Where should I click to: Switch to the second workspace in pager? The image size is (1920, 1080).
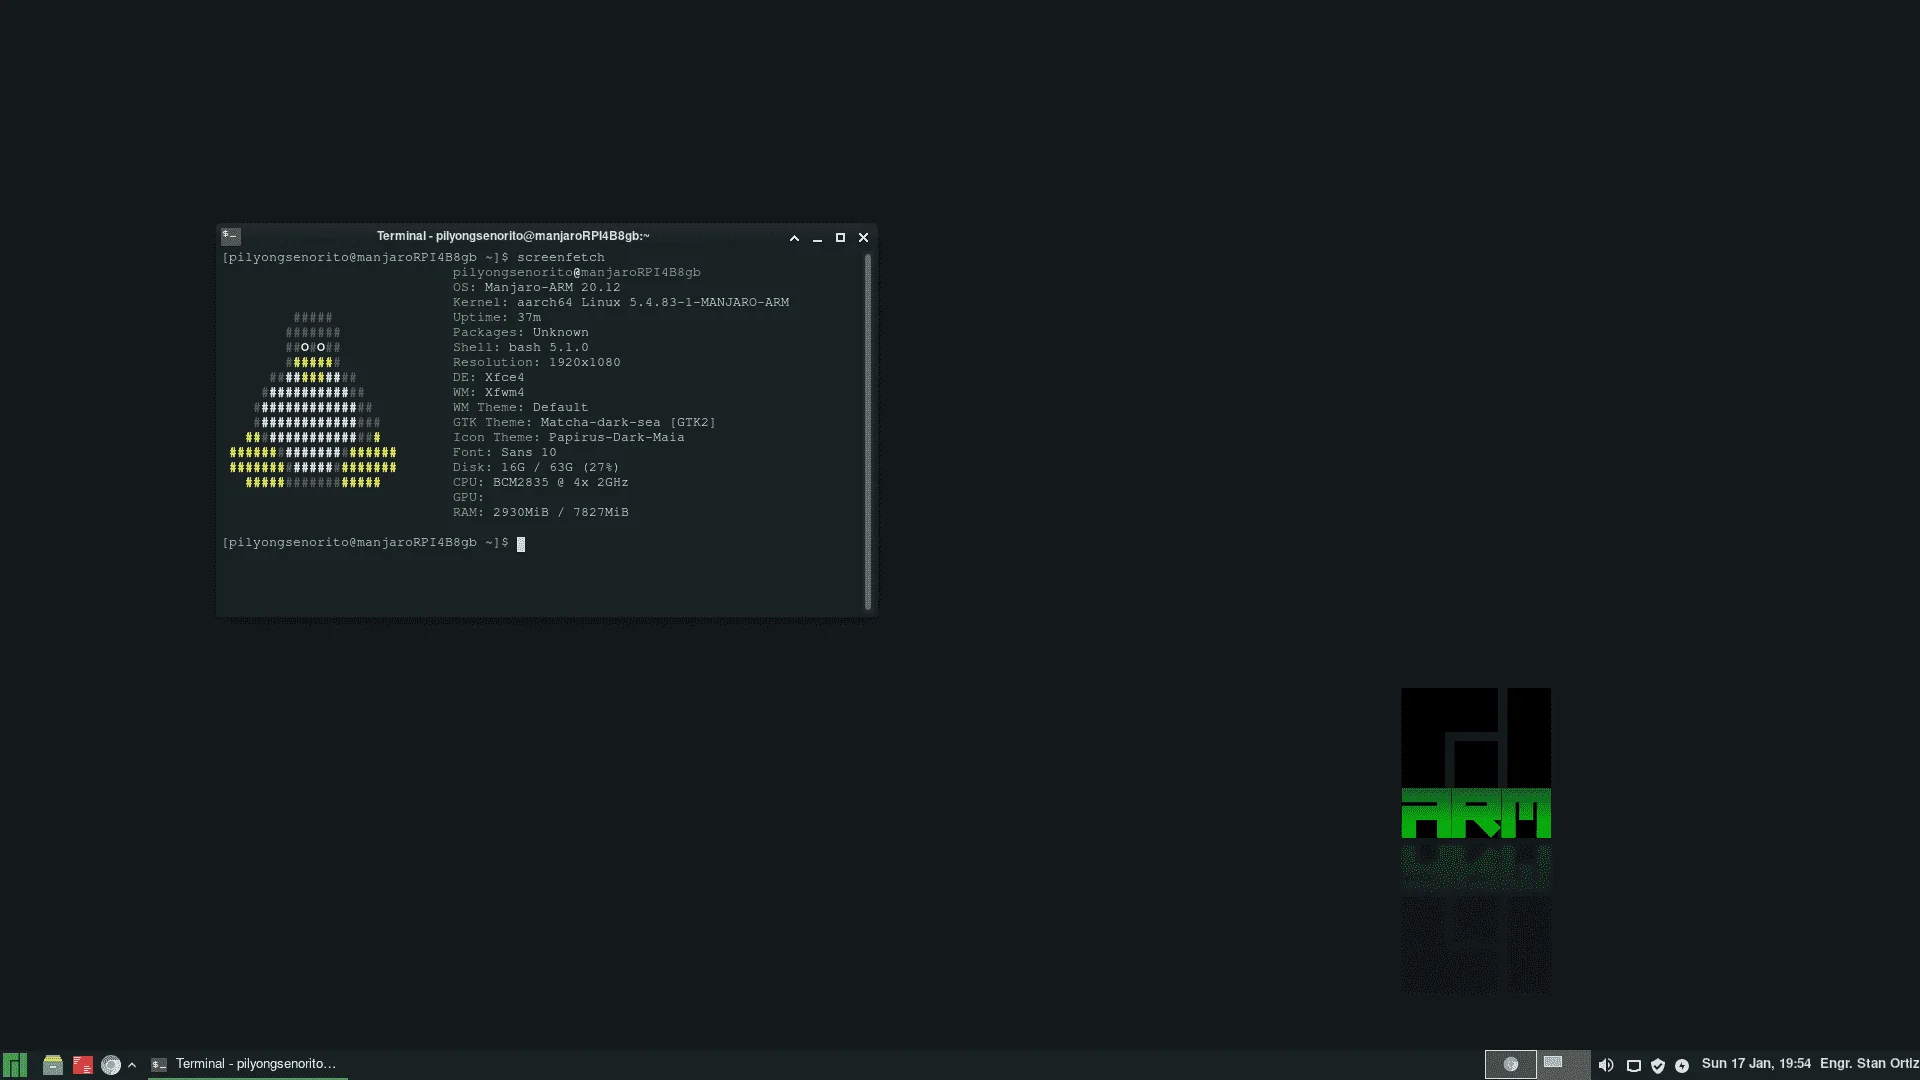pyautogui.click(x=1563, y=1064)
